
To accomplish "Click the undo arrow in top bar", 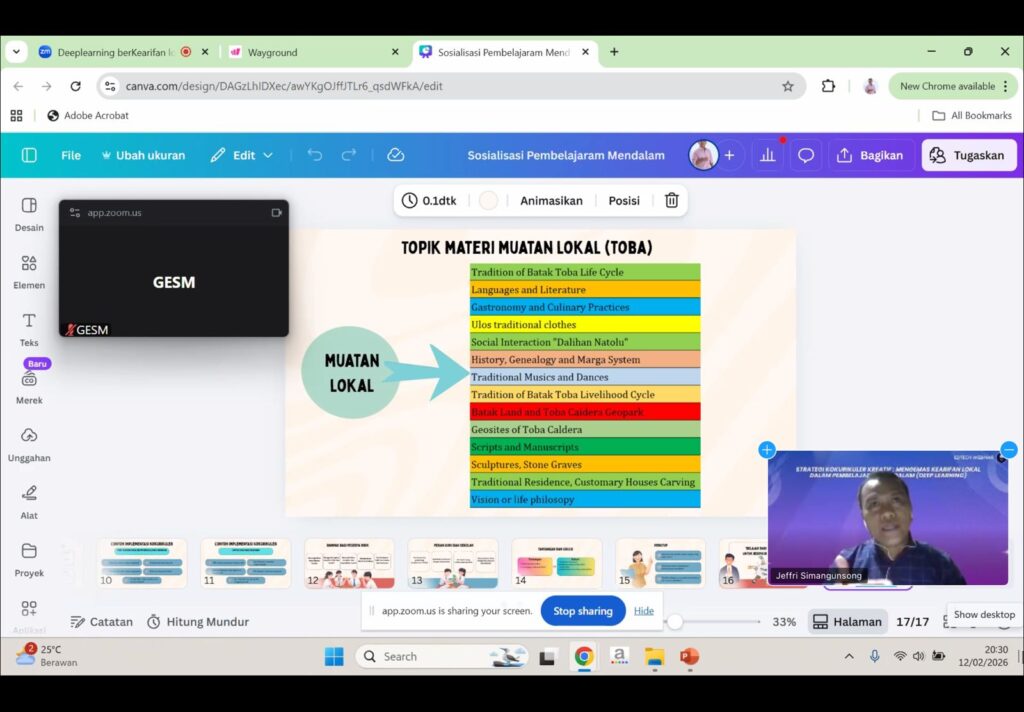I will (315, 155).
